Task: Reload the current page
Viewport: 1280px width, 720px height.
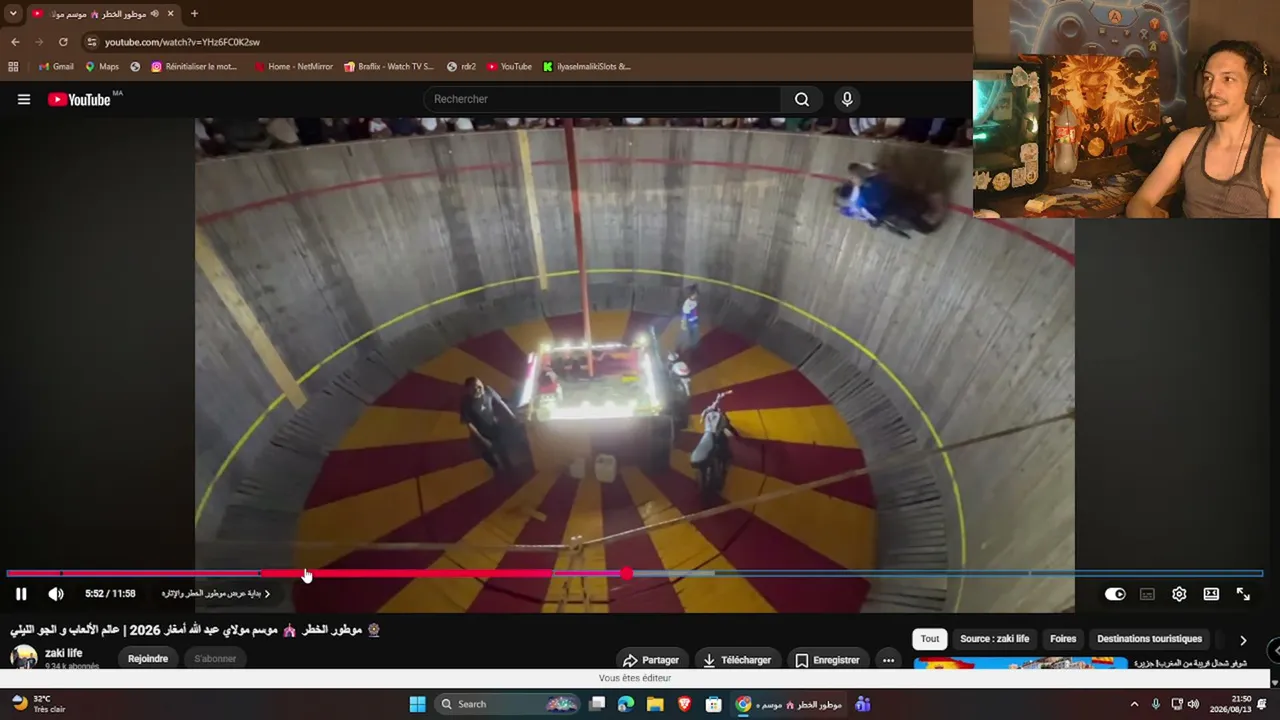Action: 63,42
